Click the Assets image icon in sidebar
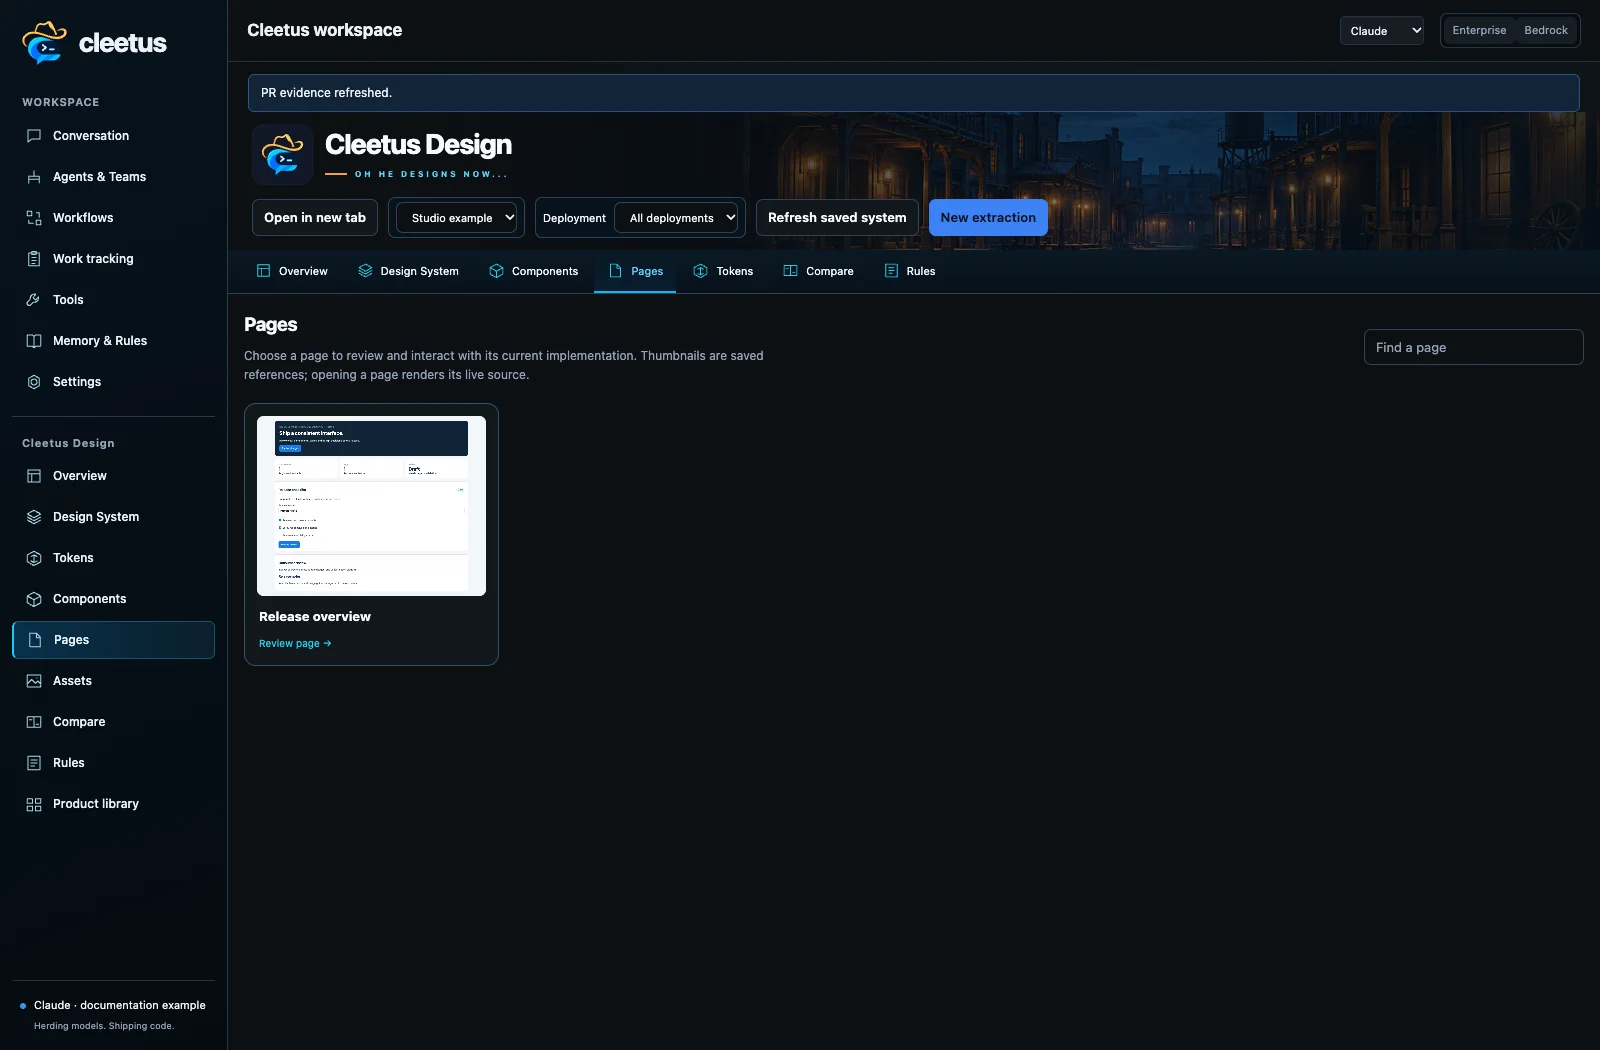 coord(34,681)
